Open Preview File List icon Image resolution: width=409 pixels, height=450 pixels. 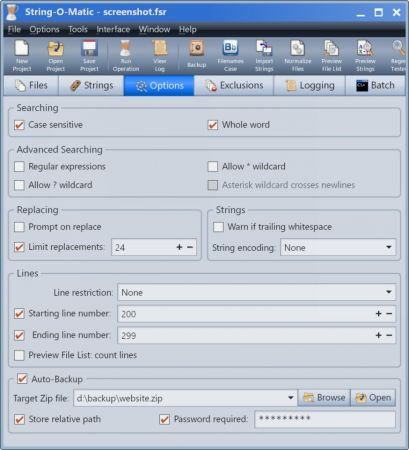coord(332,56)
